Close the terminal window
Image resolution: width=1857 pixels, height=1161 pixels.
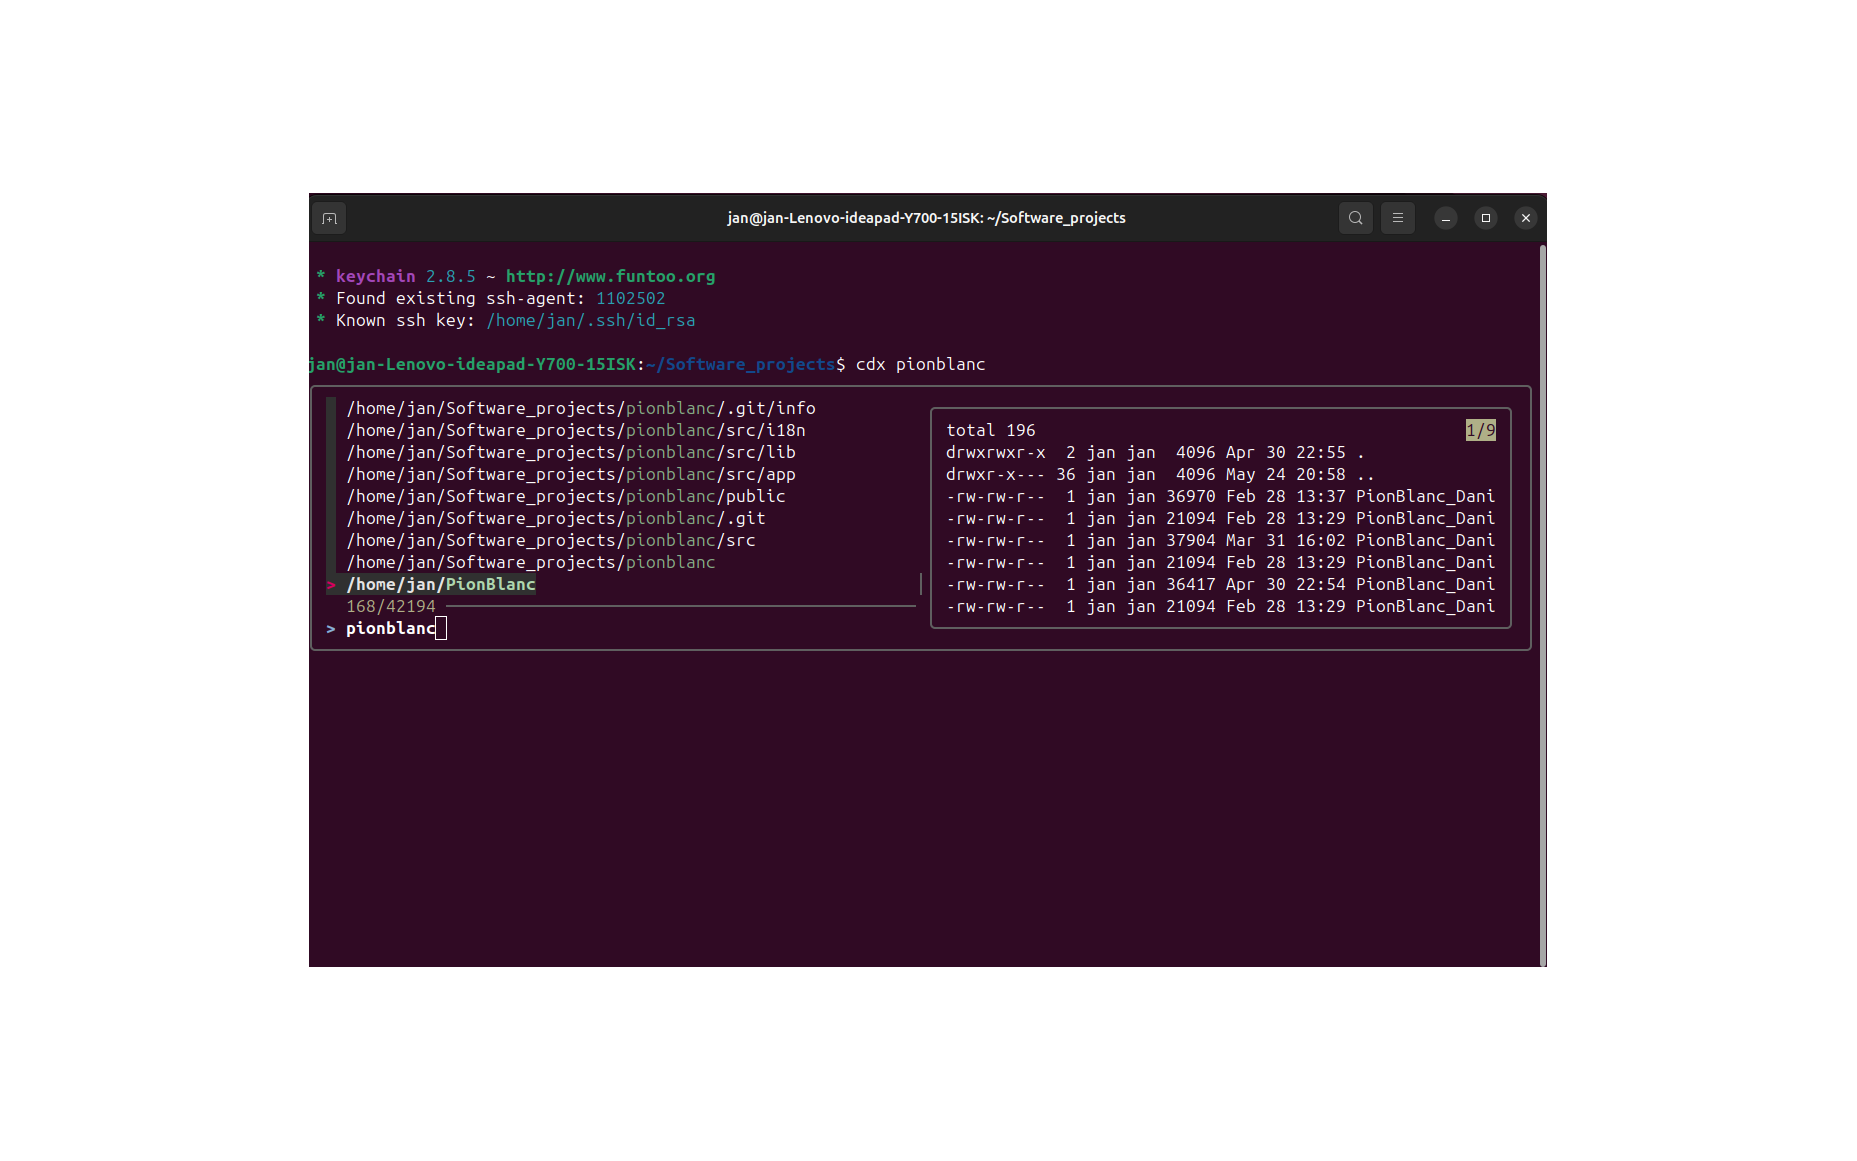pyautogui.click(x=1525, y=218)
